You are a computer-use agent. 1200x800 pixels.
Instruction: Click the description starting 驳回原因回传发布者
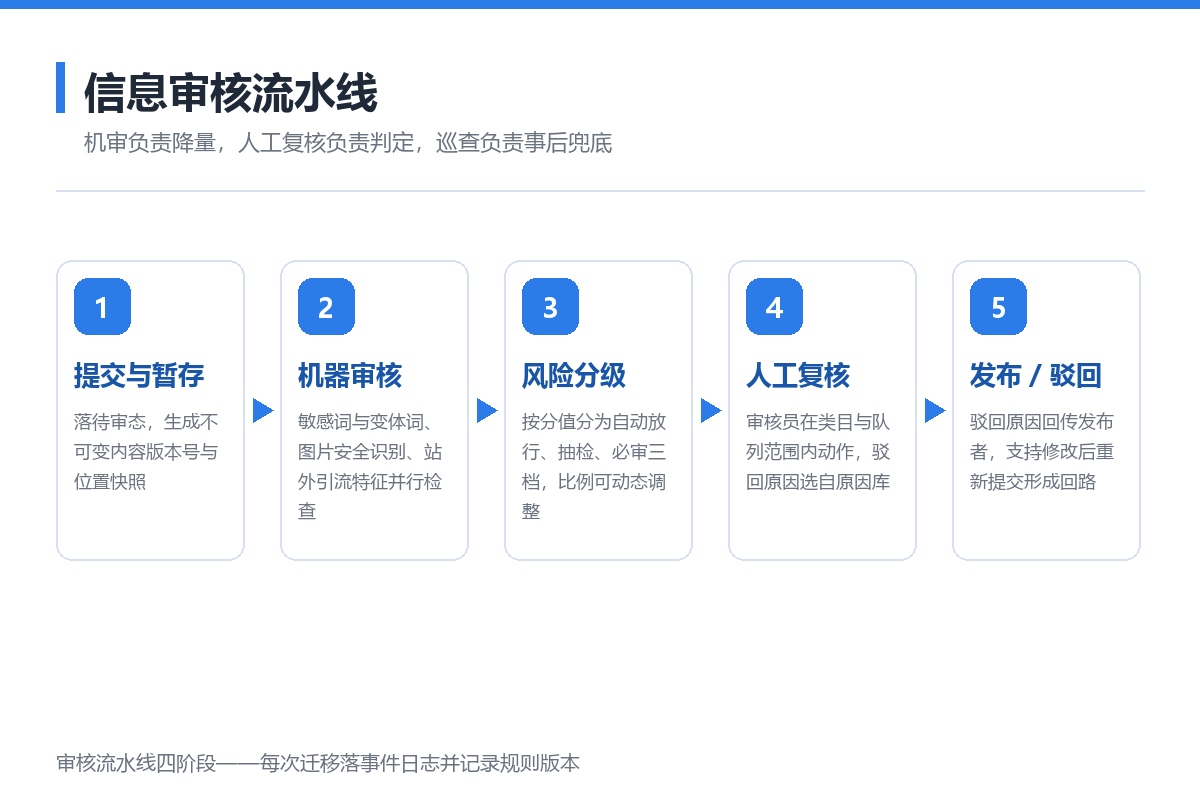click(x=1042, y=452)
